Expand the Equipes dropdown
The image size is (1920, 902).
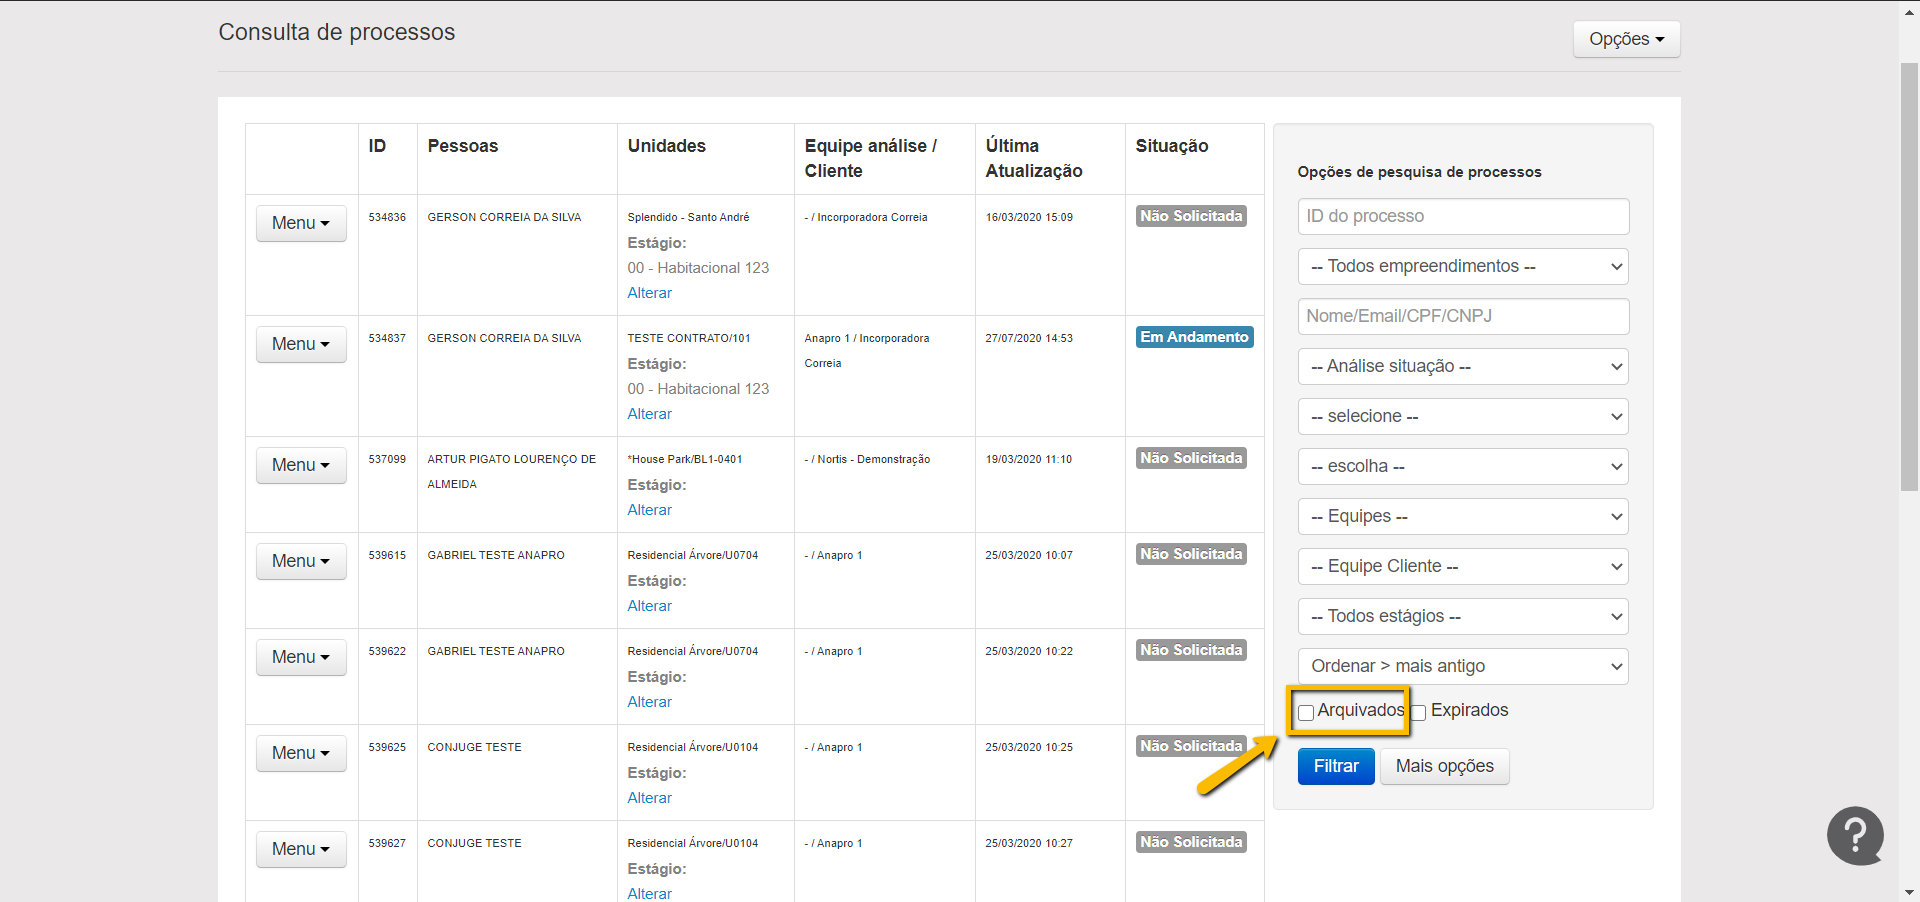tap(1463, 517)
